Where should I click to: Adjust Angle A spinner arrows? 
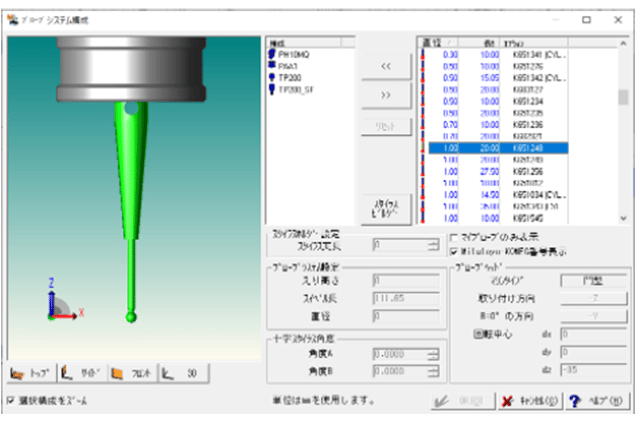(x=433, y=354)
